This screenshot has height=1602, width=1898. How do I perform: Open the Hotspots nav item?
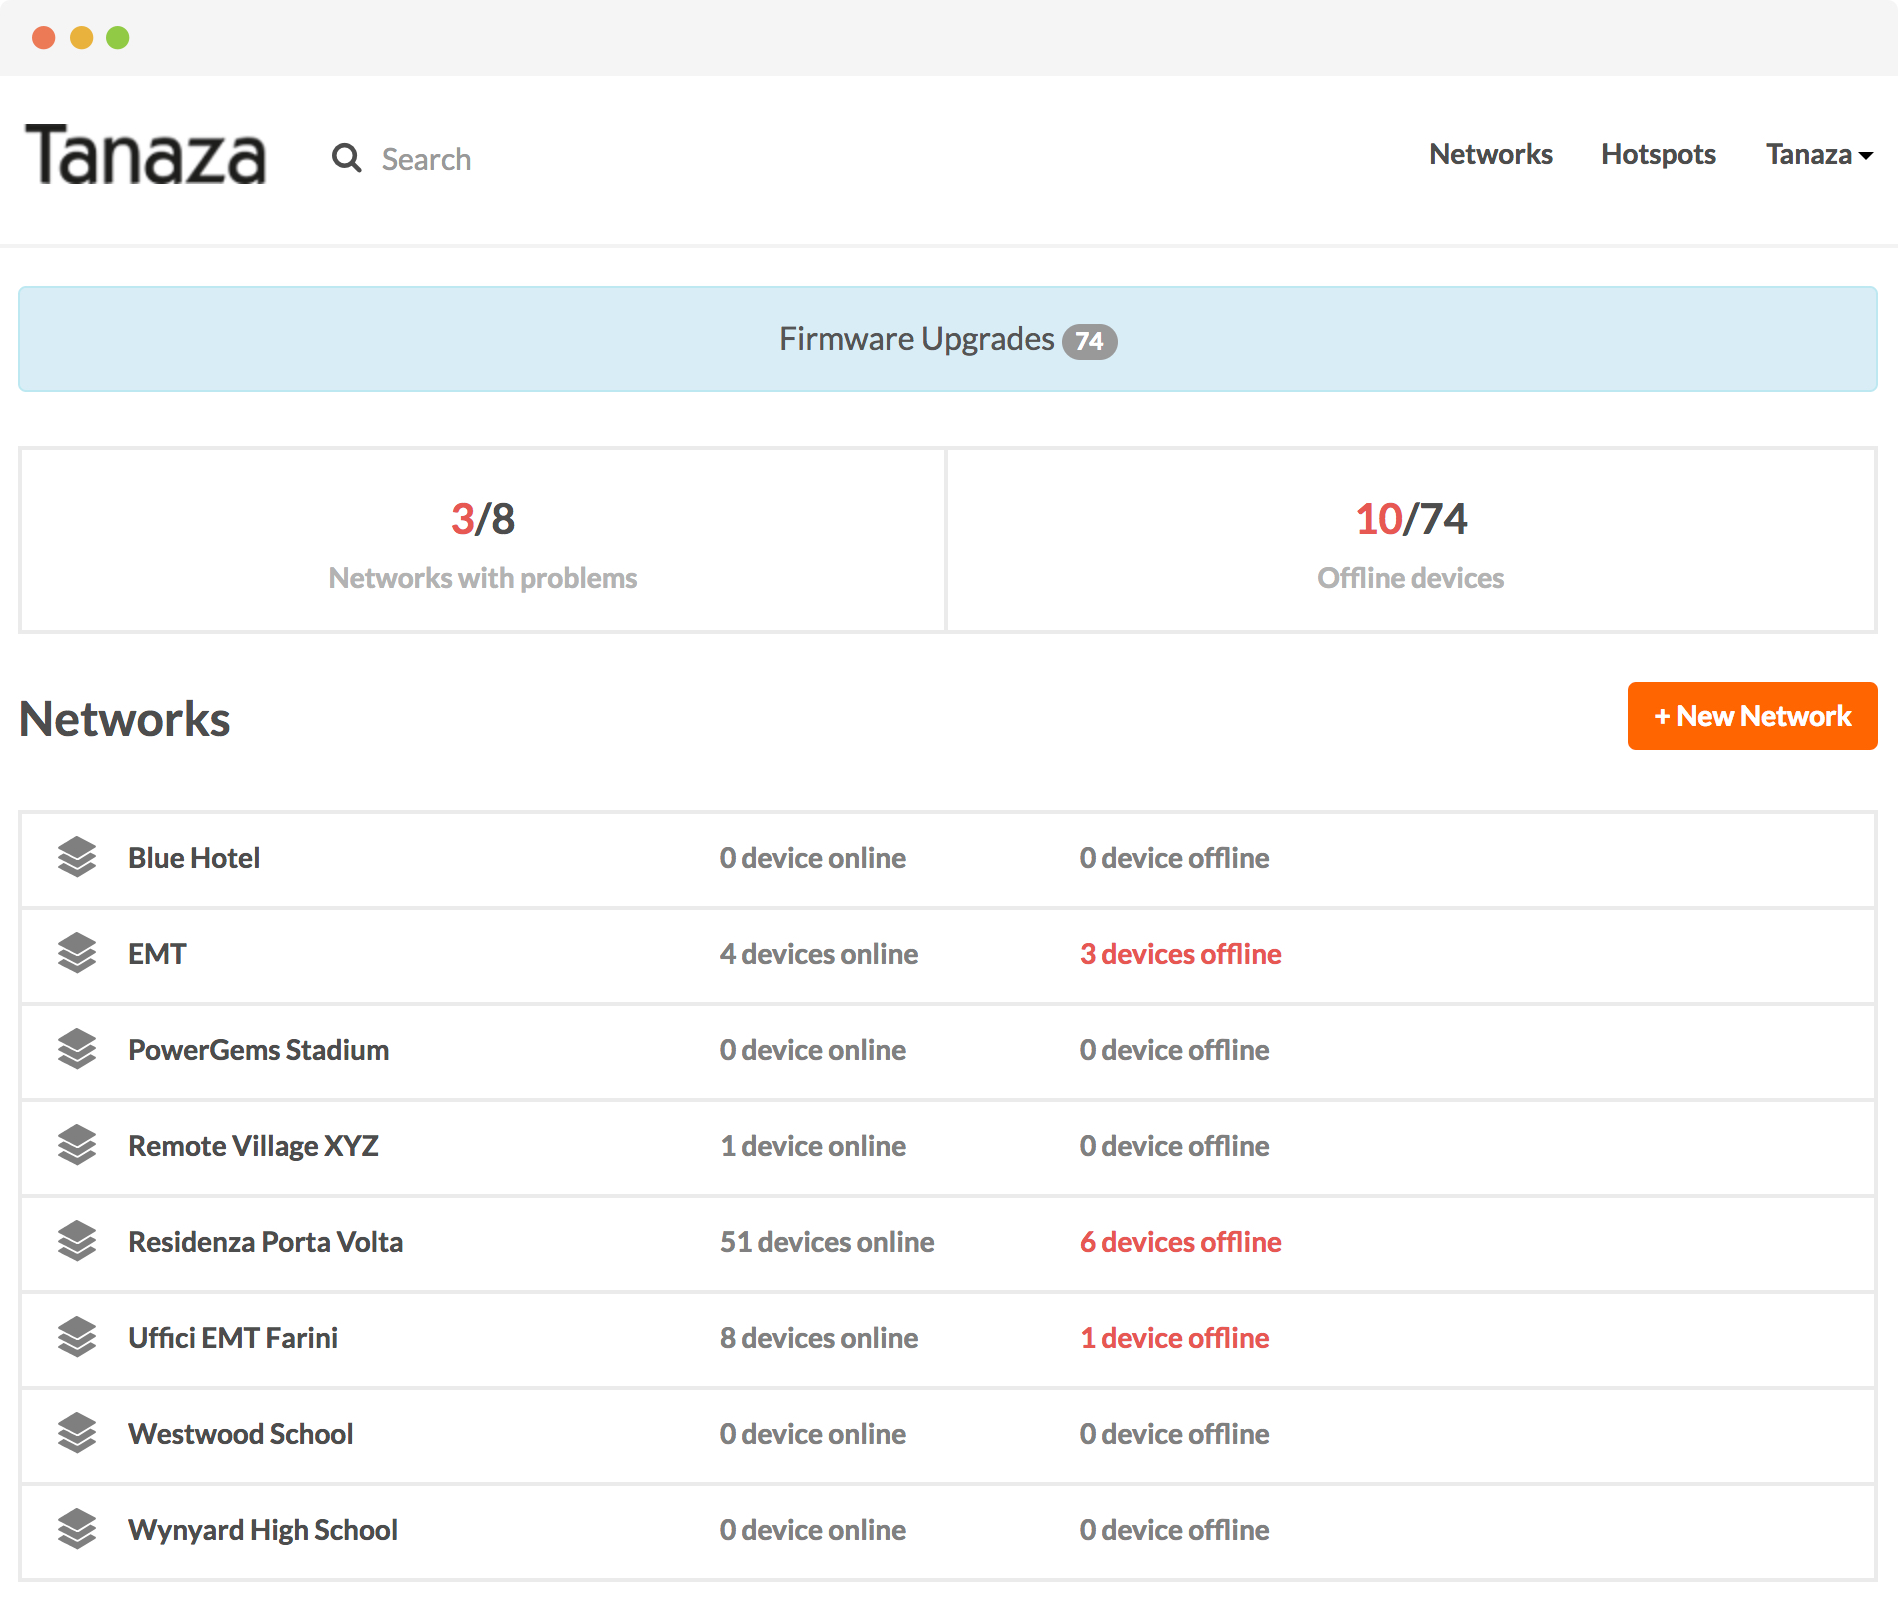(x=1658, y=154)
